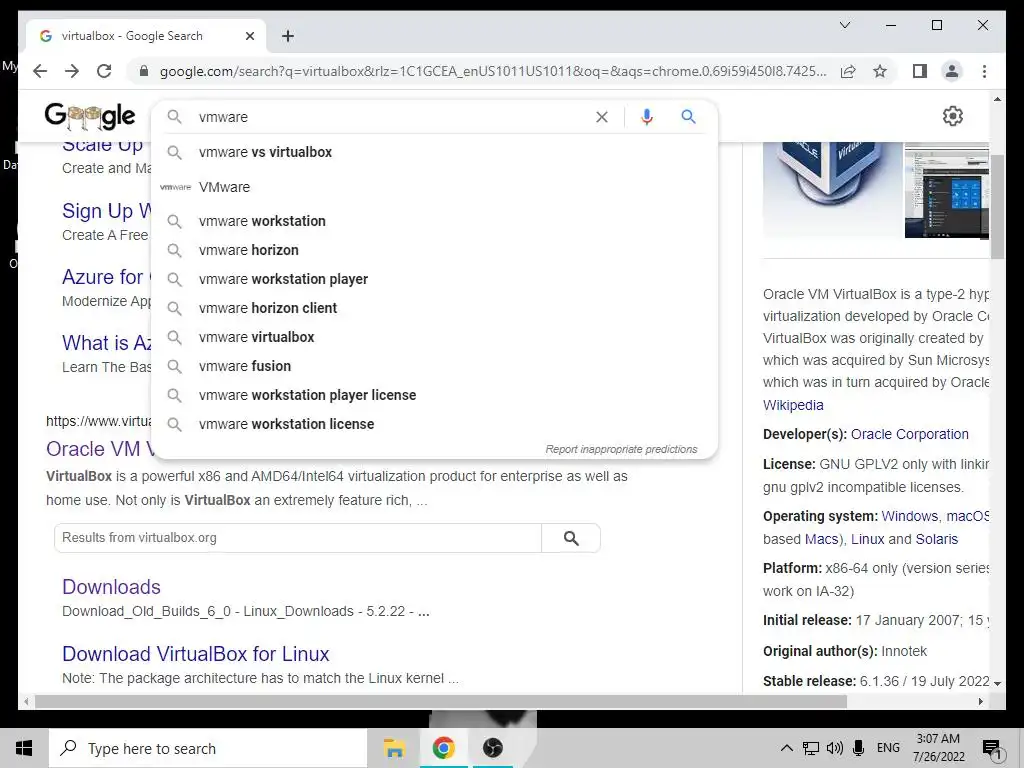Click the microphone tray icon
Screen dimensions: 1024x768
click(859, 748)
